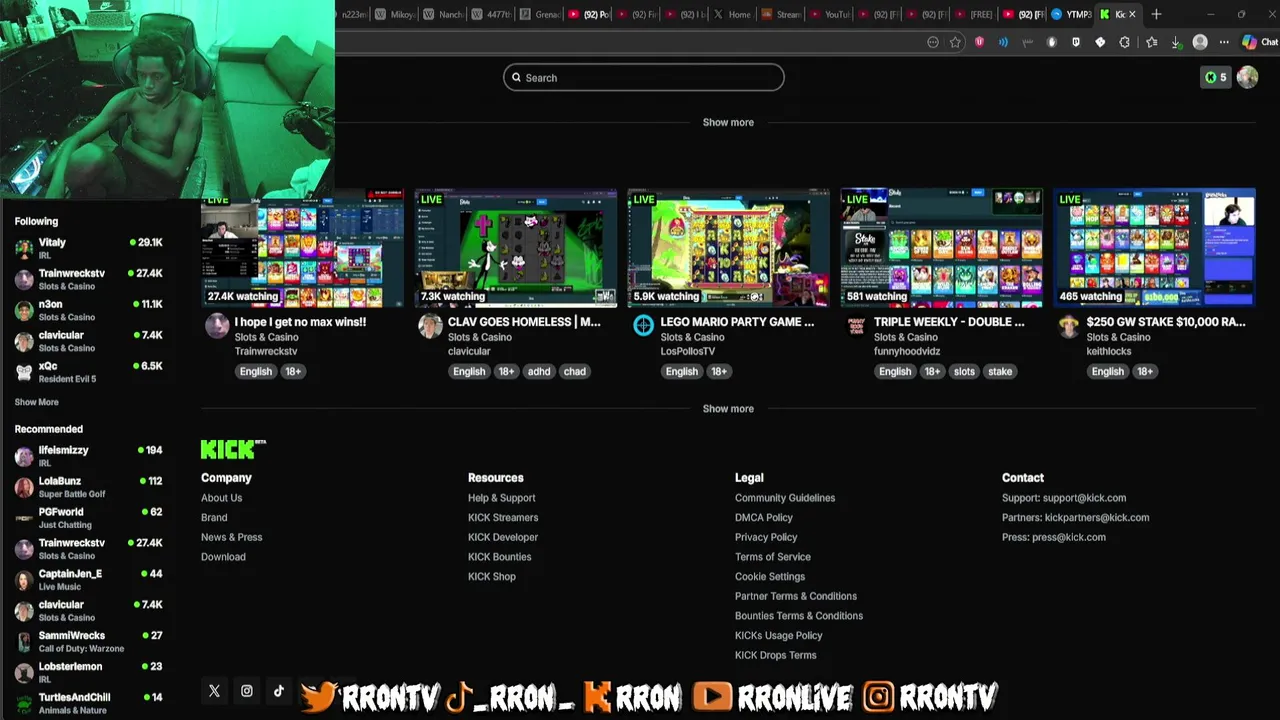Open About Us link
The image size is (1280, 720).
point(221,498)
